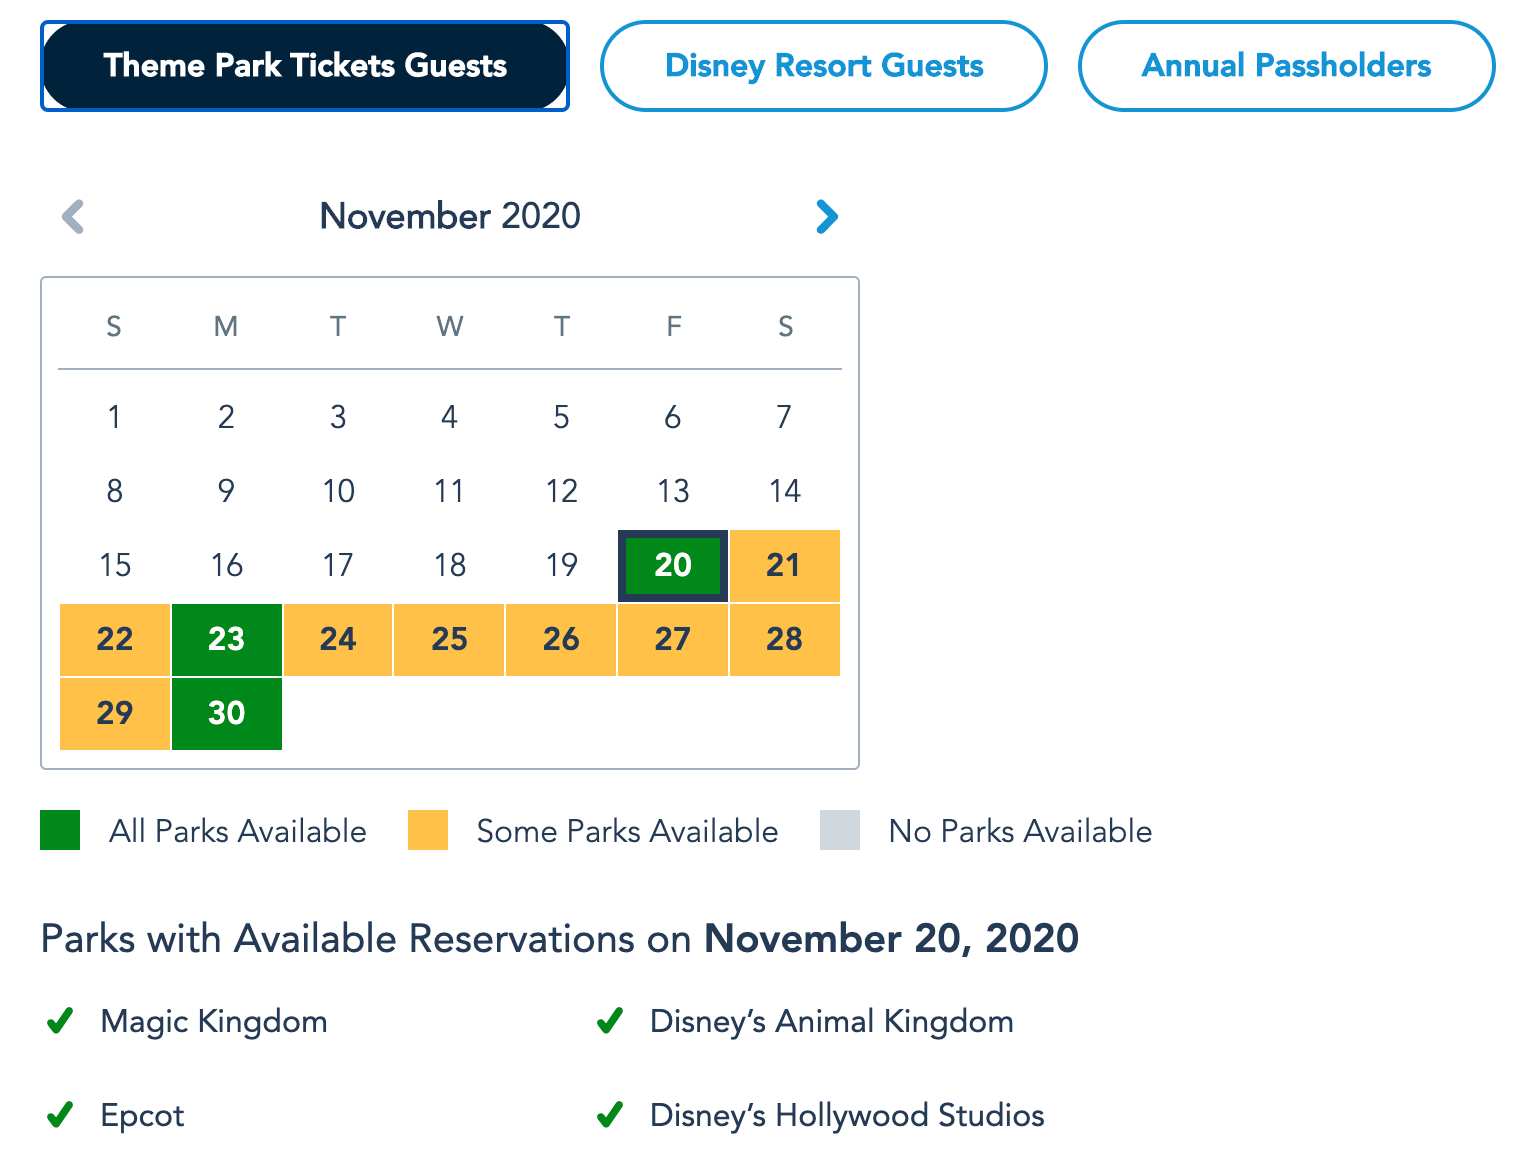Go to the next month arrow

point(826,216)
